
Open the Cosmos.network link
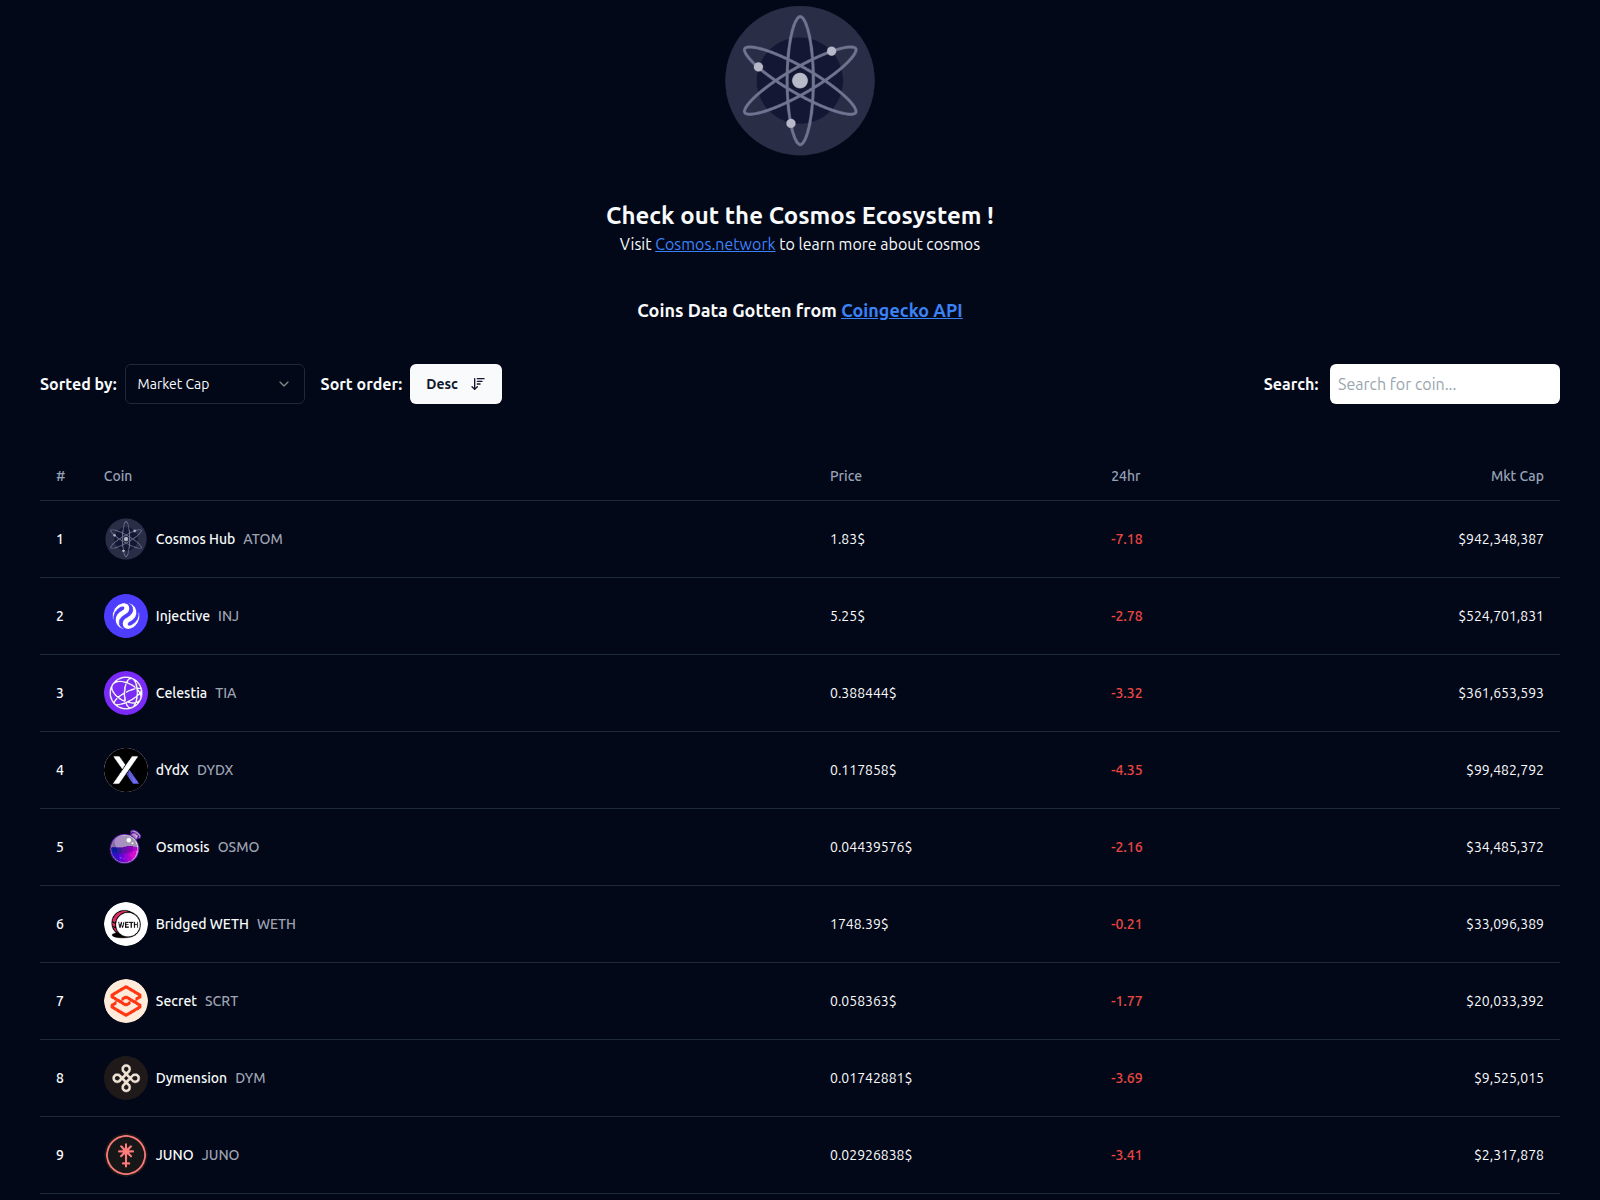click(x=715, y=244)
